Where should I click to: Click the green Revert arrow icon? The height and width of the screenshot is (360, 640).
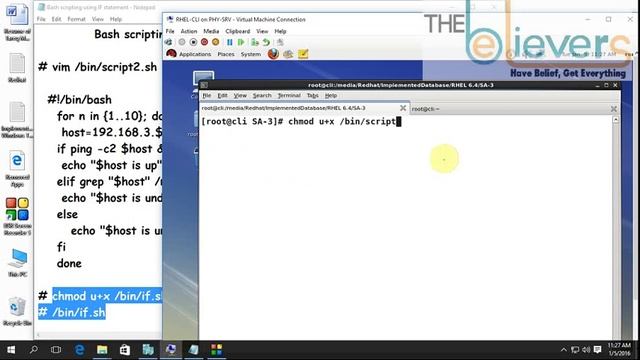(x=266, y=42)
